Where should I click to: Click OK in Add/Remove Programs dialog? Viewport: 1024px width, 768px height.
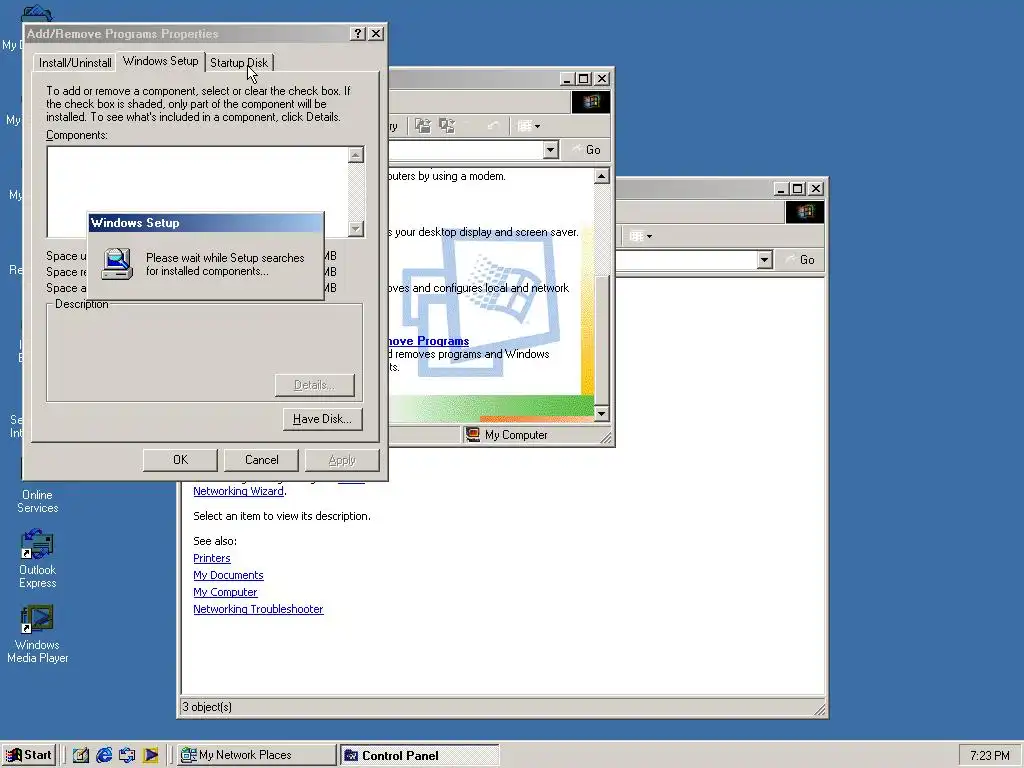pos(180,460)
